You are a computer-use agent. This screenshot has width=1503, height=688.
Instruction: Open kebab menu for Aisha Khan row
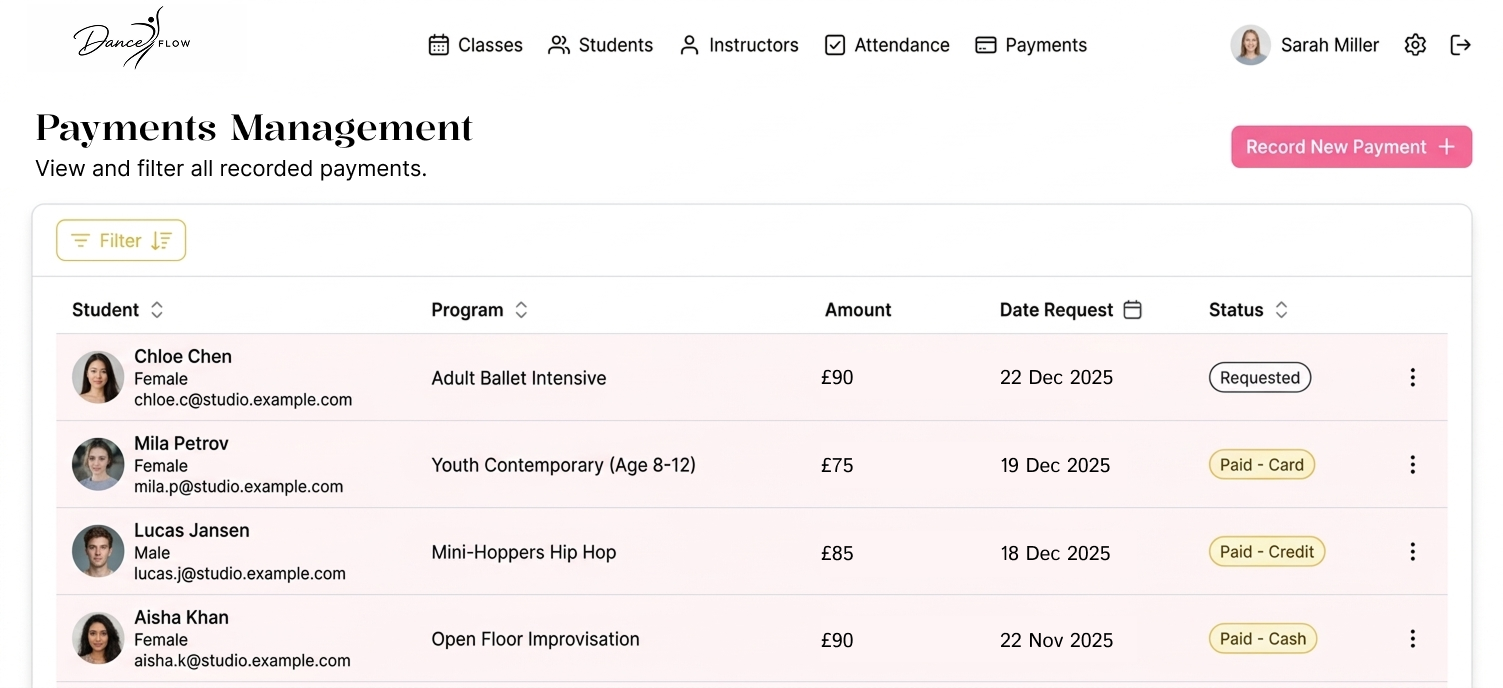click(1412, 638)
